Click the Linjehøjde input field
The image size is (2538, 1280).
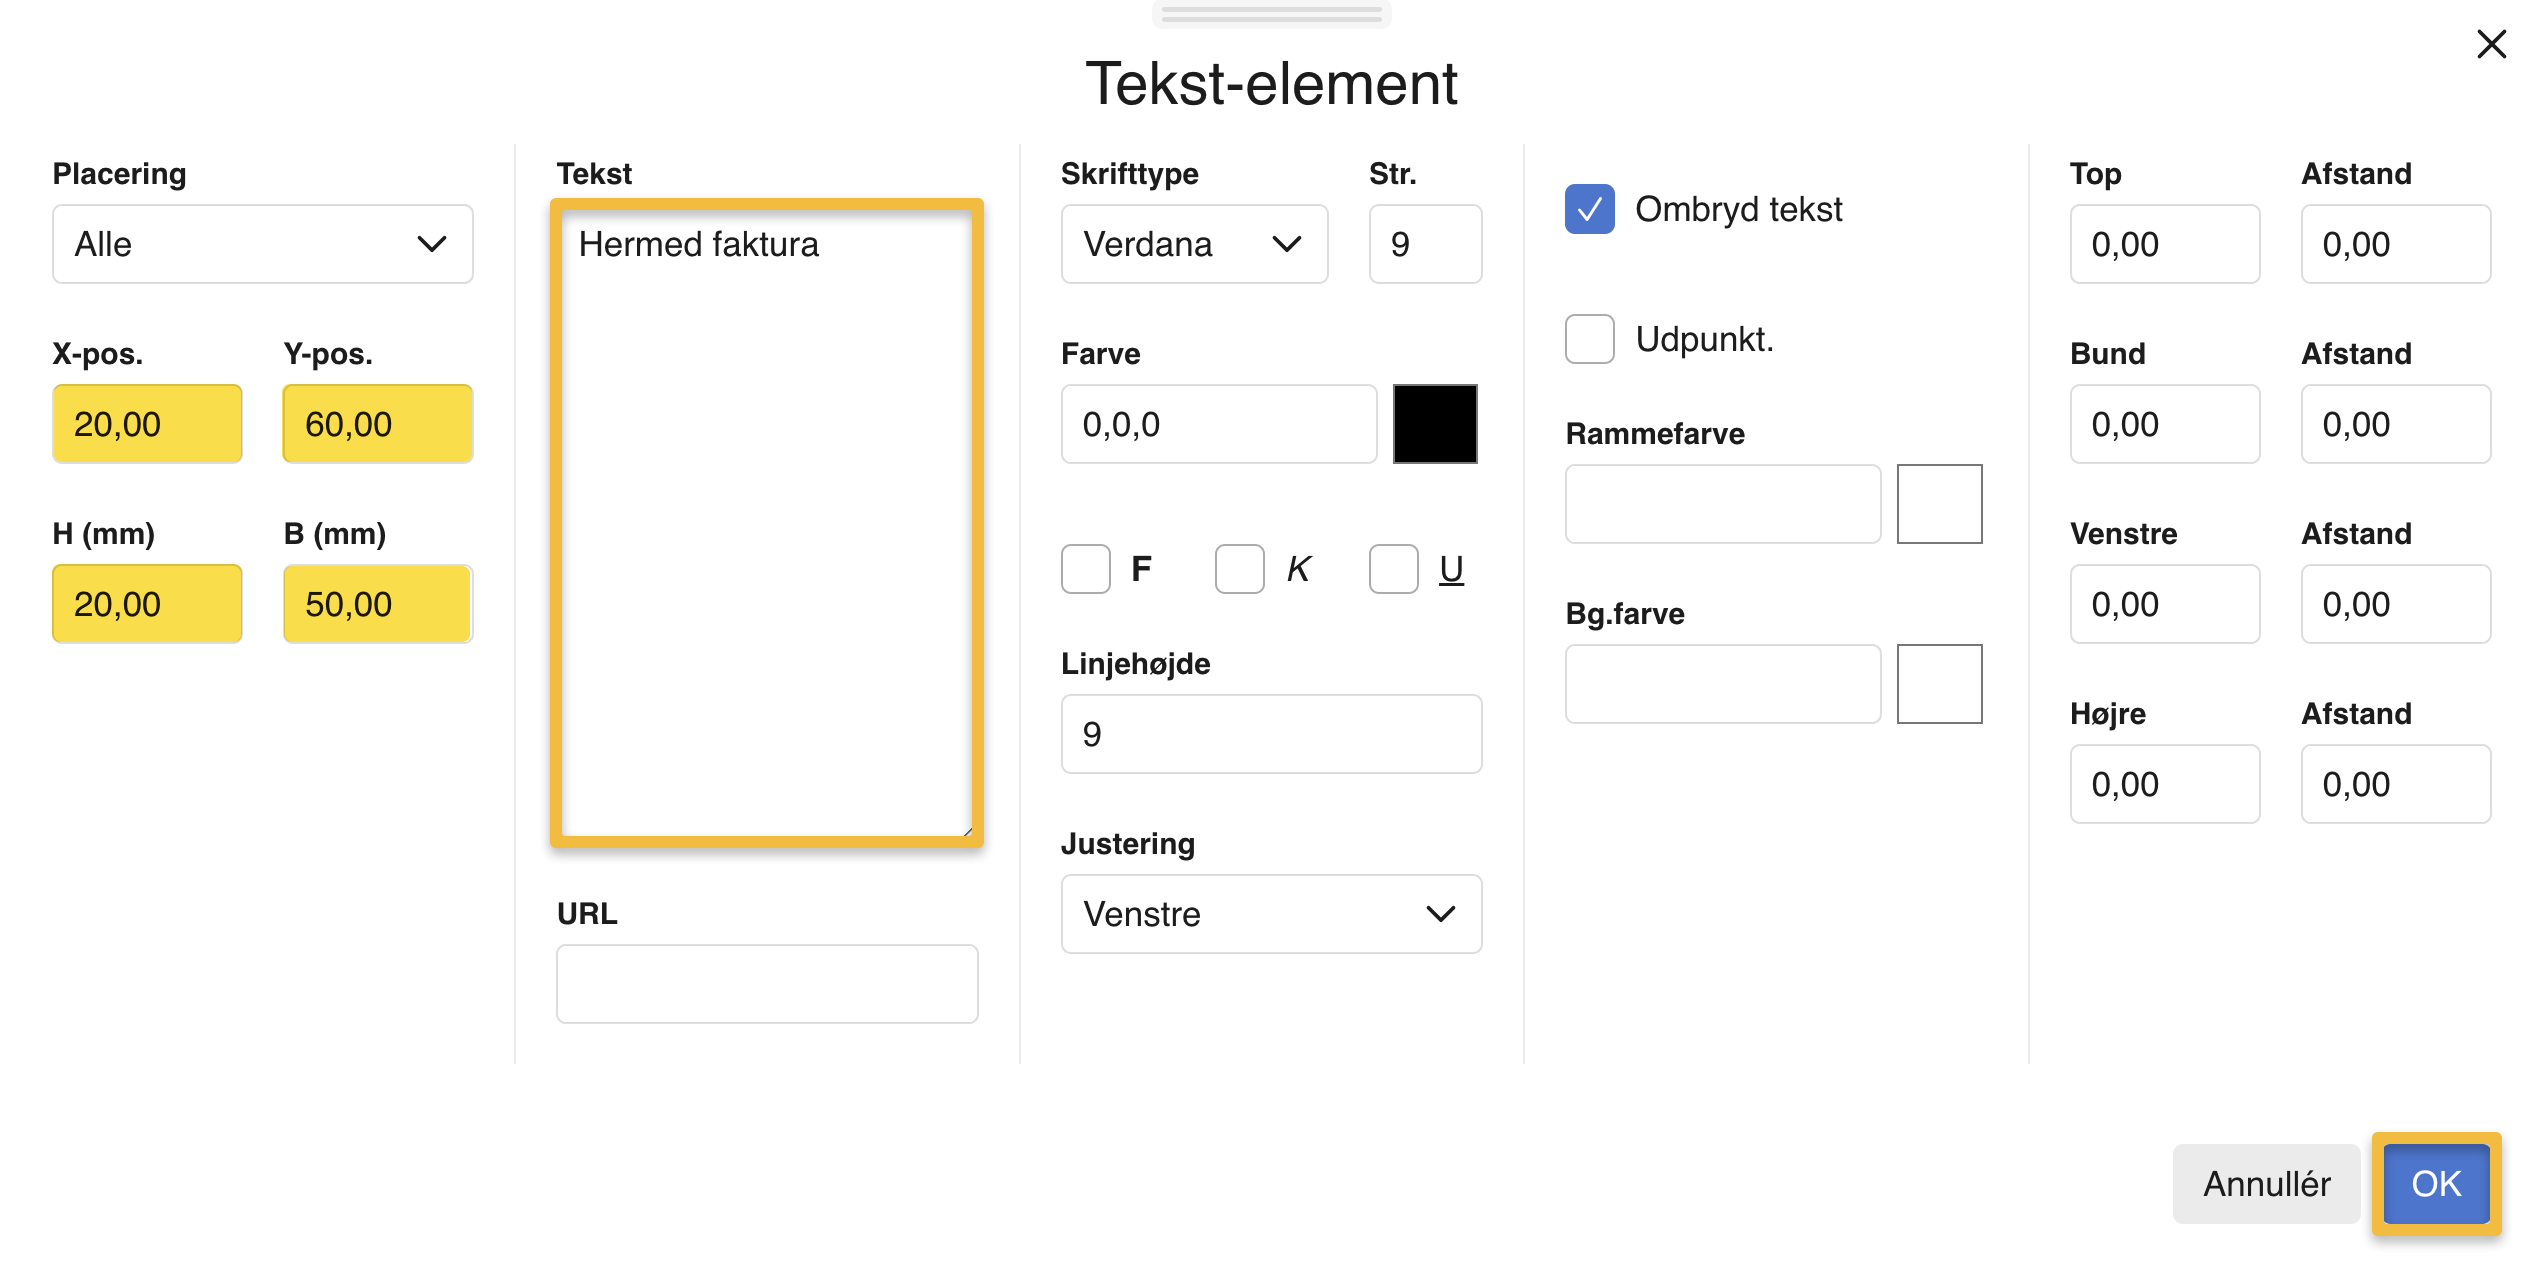(1270, 734)
